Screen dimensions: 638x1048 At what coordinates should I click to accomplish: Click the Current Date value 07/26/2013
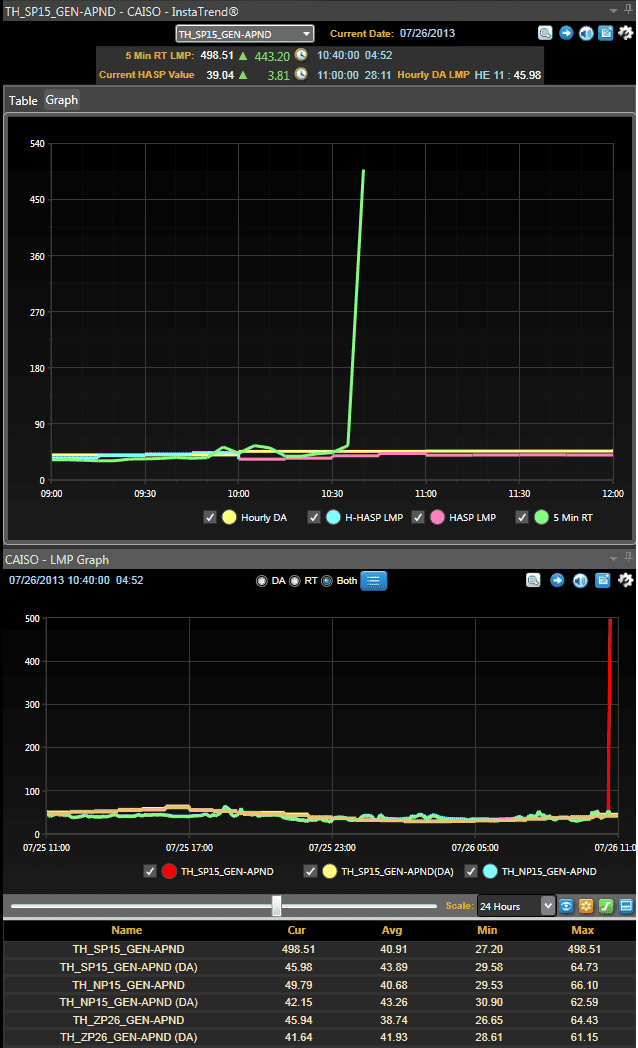point(428,33)
